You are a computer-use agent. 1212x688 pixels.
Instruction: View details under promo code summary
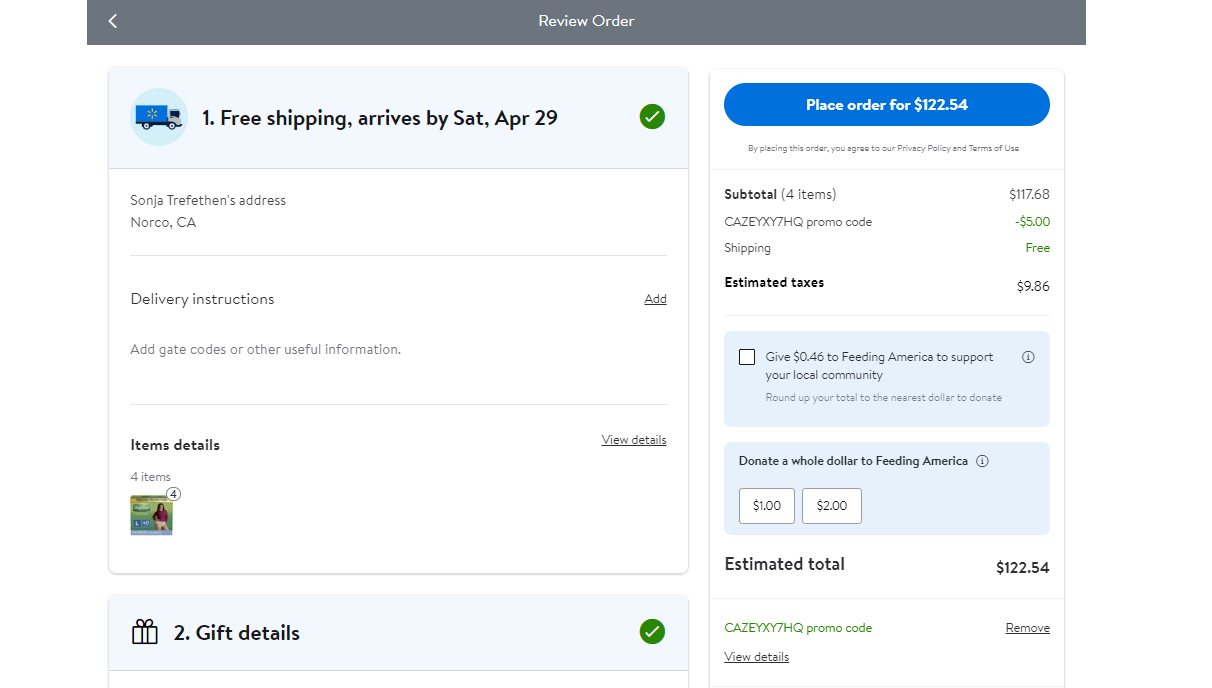[x=756, y=657]
